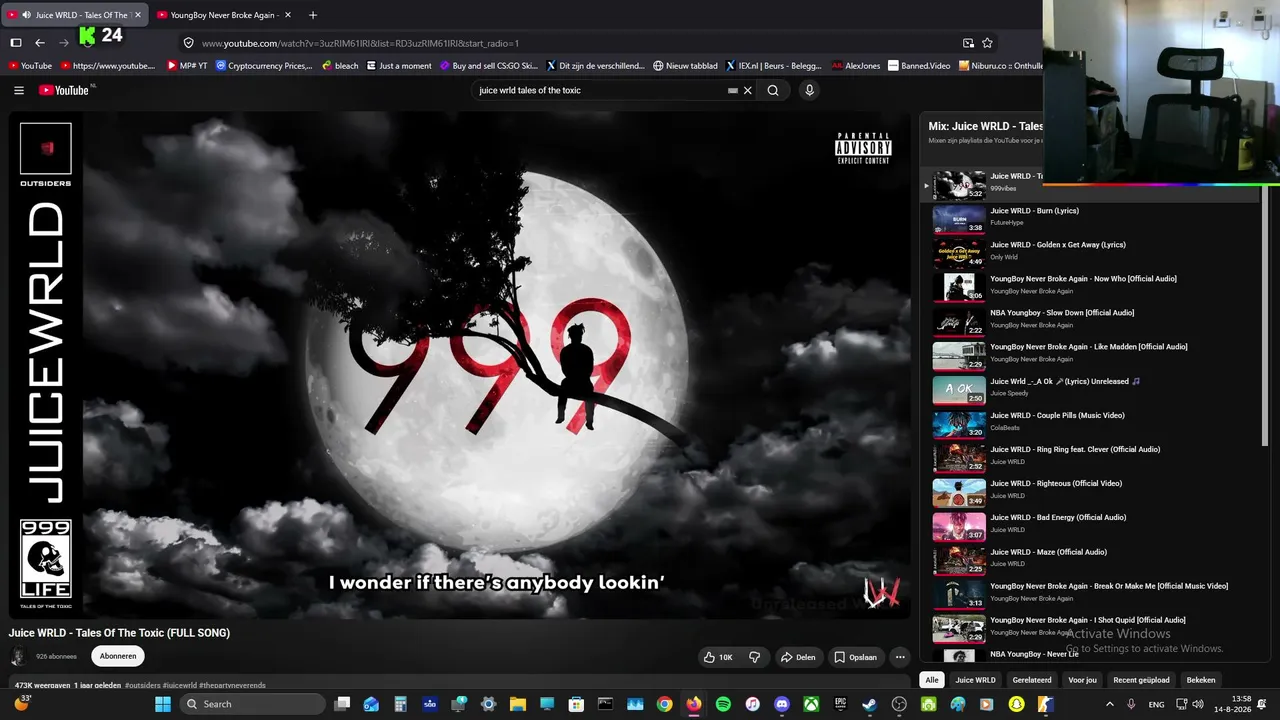Select the Alle filter chip

[932, 680]
